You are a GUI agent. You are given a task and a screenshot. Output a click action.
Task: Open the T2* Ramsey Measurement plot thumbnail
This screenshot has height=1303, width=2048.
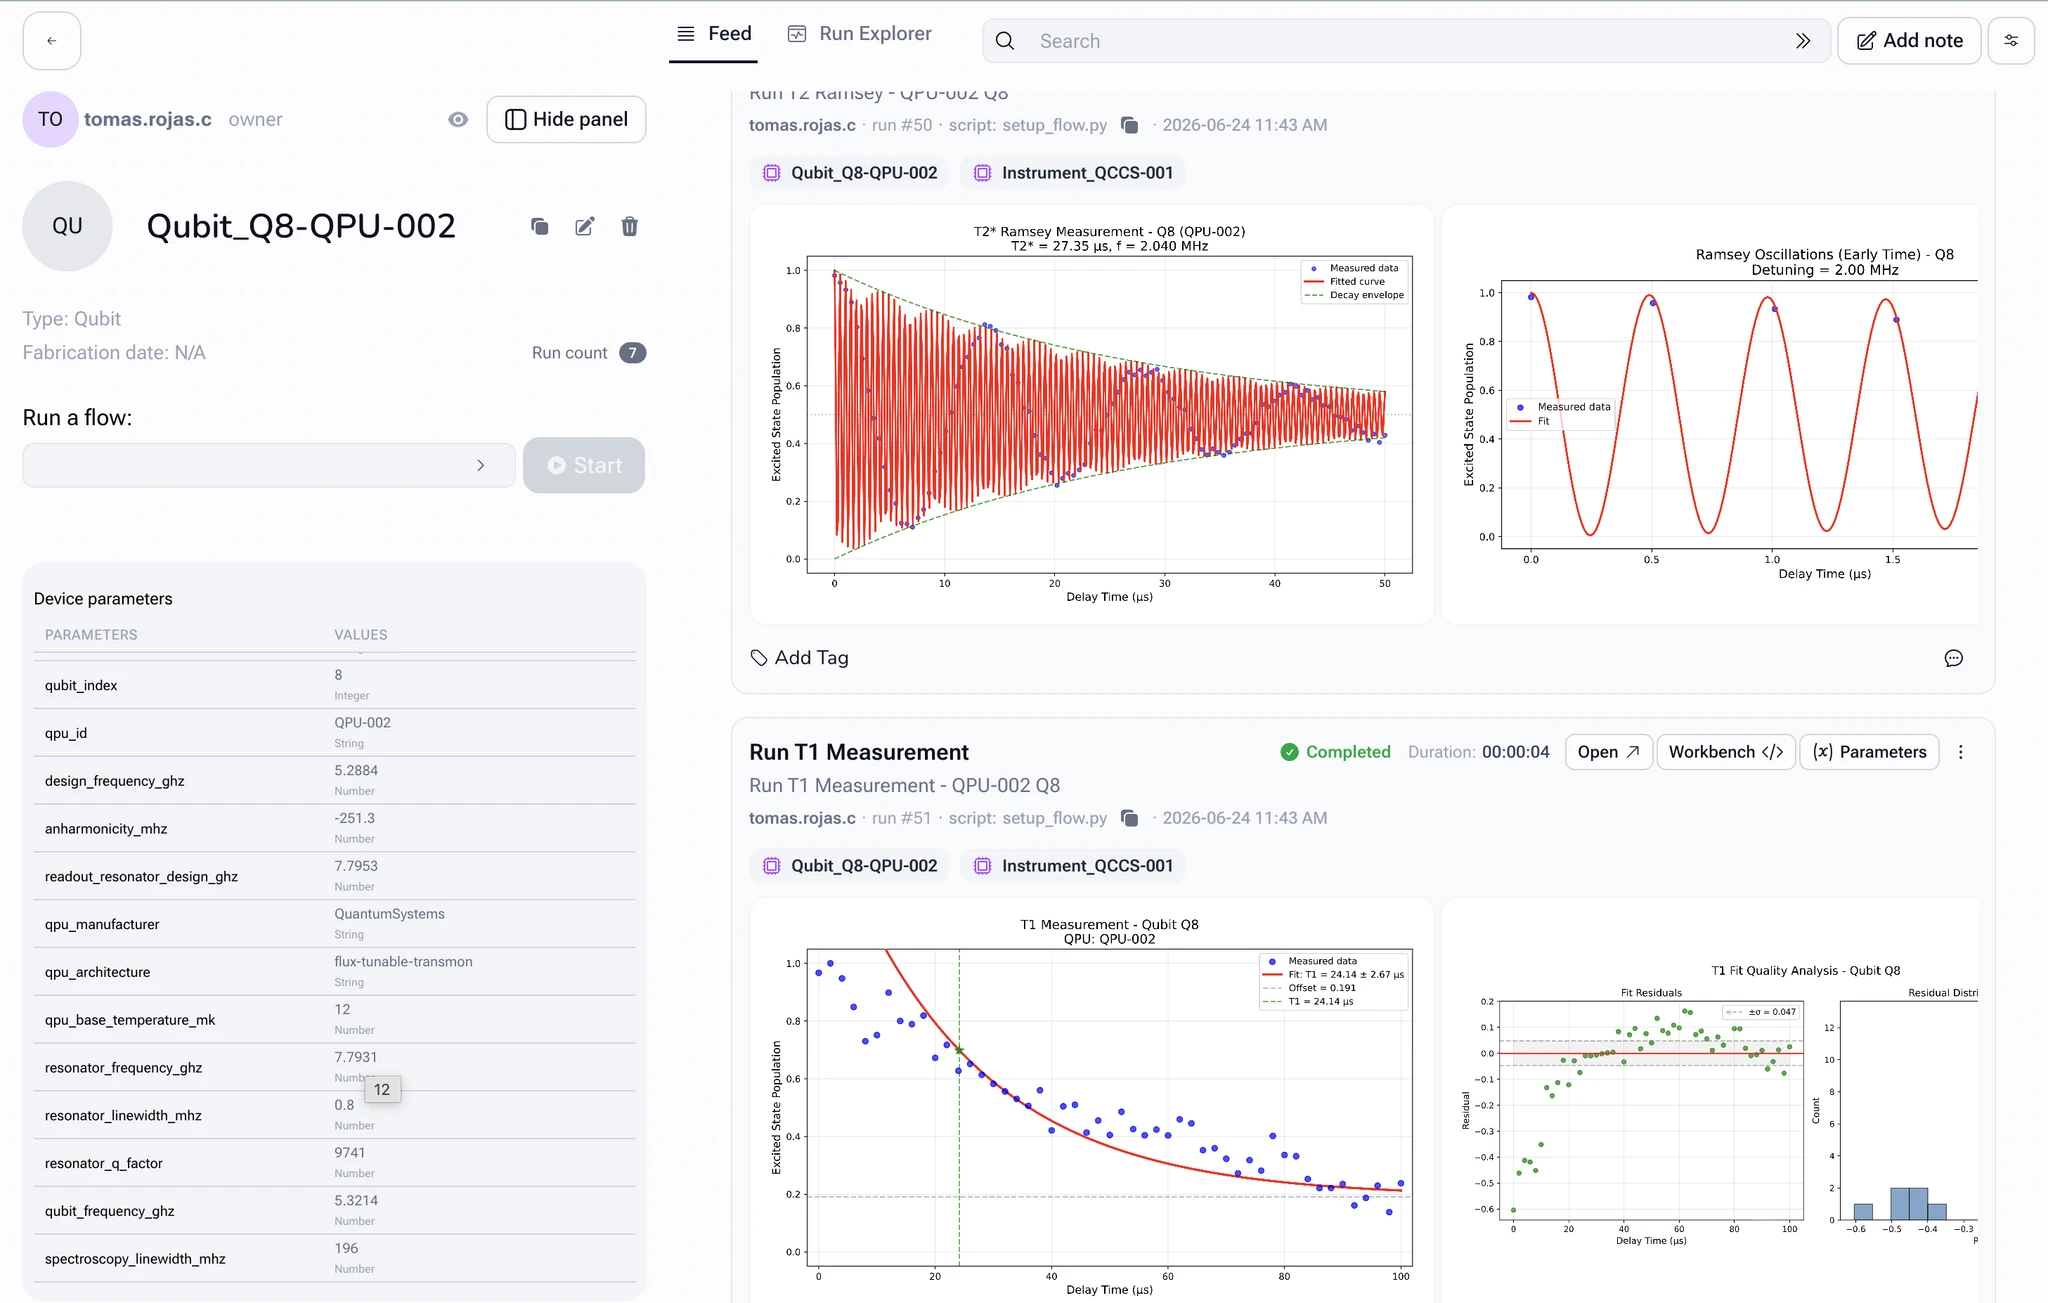click(1092, 415)
